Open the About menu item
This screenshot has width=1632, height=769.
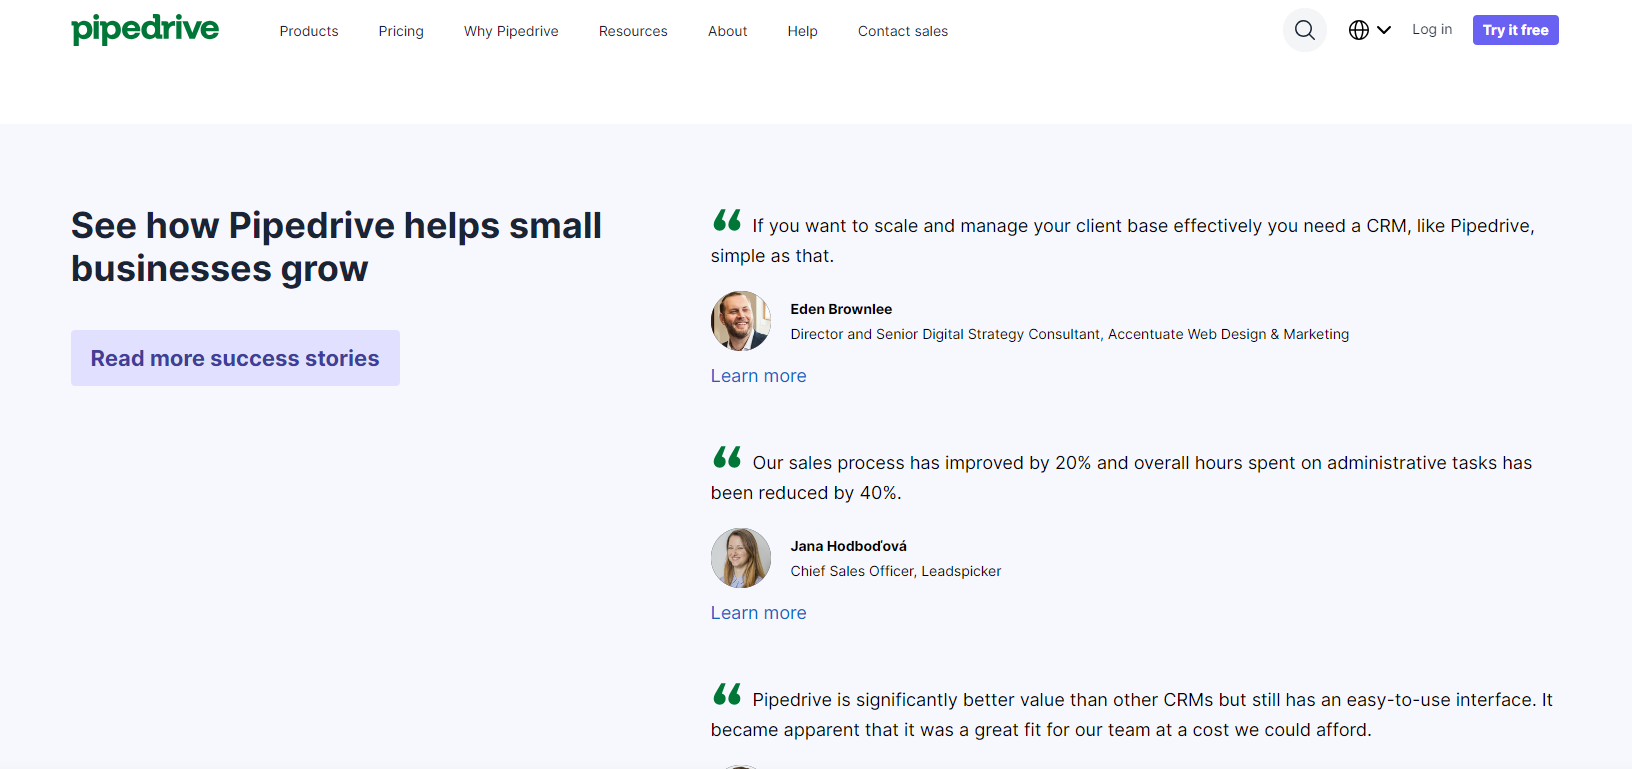727,31
